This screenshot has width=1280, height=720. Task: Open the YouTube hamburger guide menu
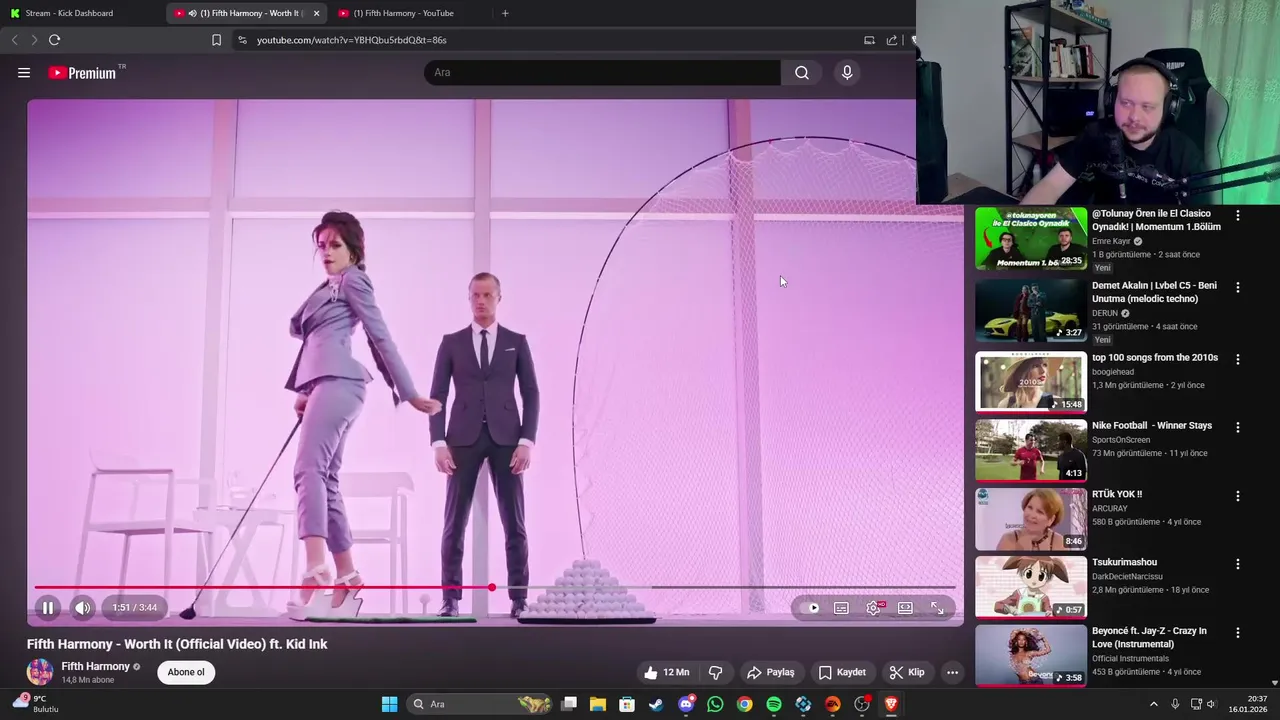pos(24,72)
